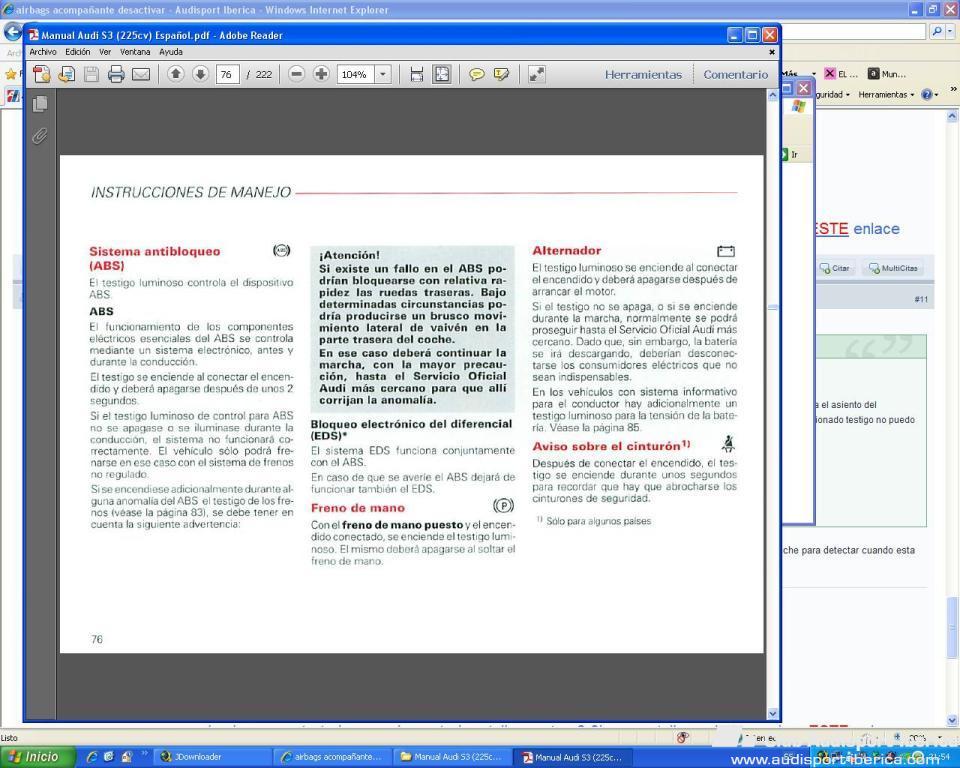Show page thumbnails panel icon
Screen dimensions: 960x768
click(x=40, y=104)
